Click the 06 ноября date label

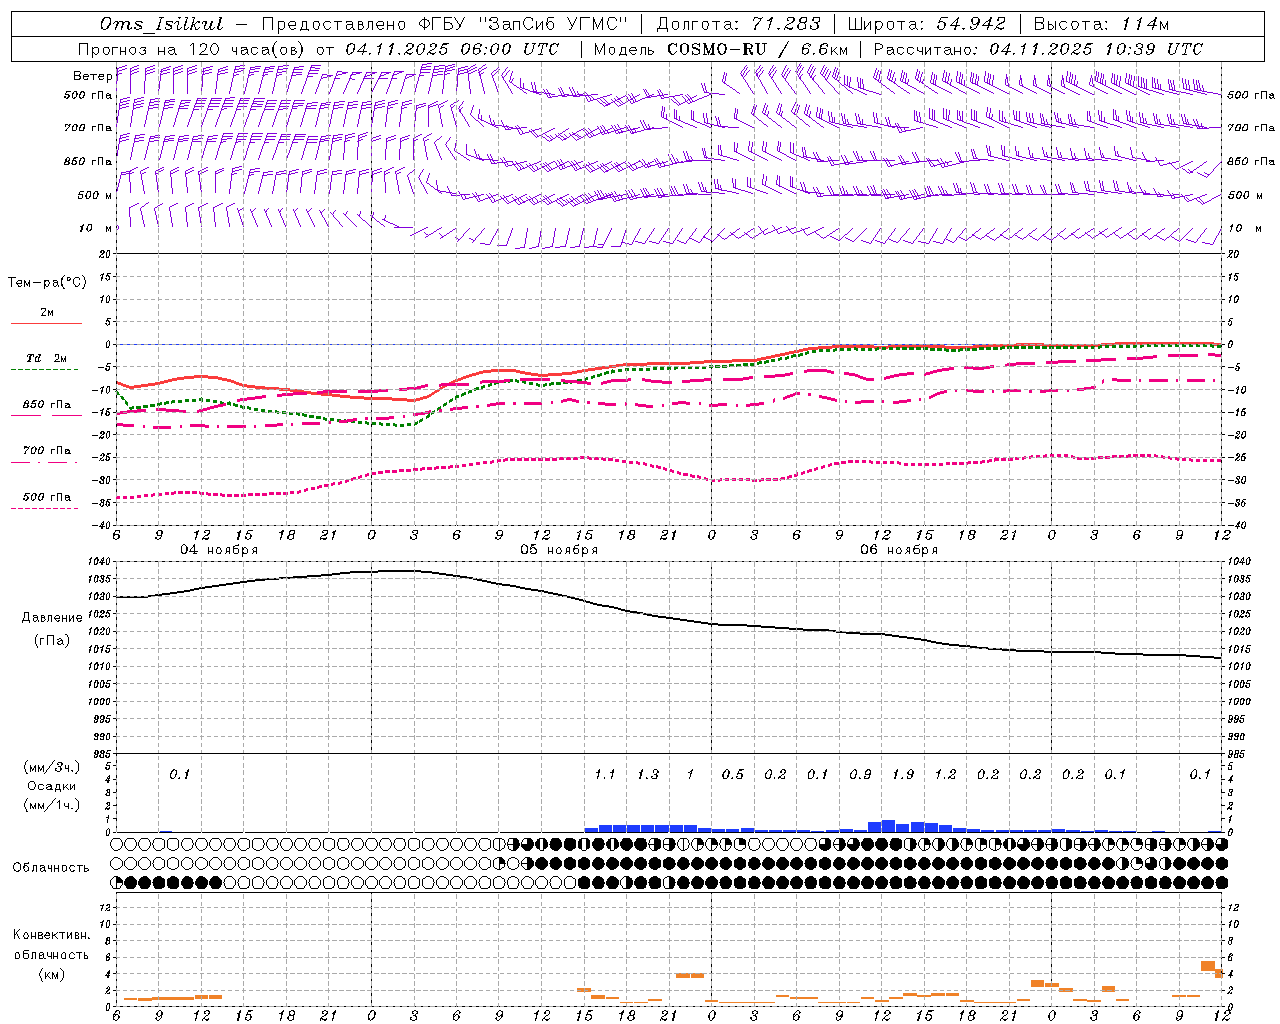click(x=899, y=549)
